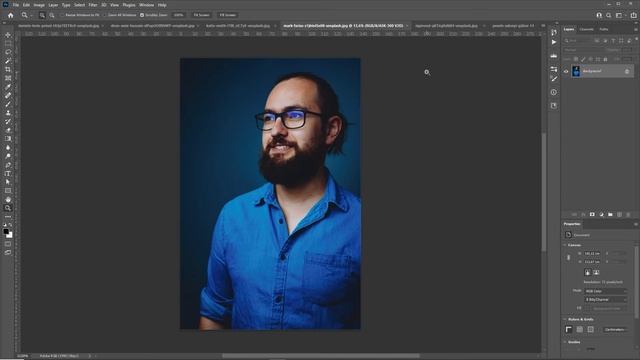Collapse the Rulers & Grids section

pyautogui.click(x=565, y=320)
